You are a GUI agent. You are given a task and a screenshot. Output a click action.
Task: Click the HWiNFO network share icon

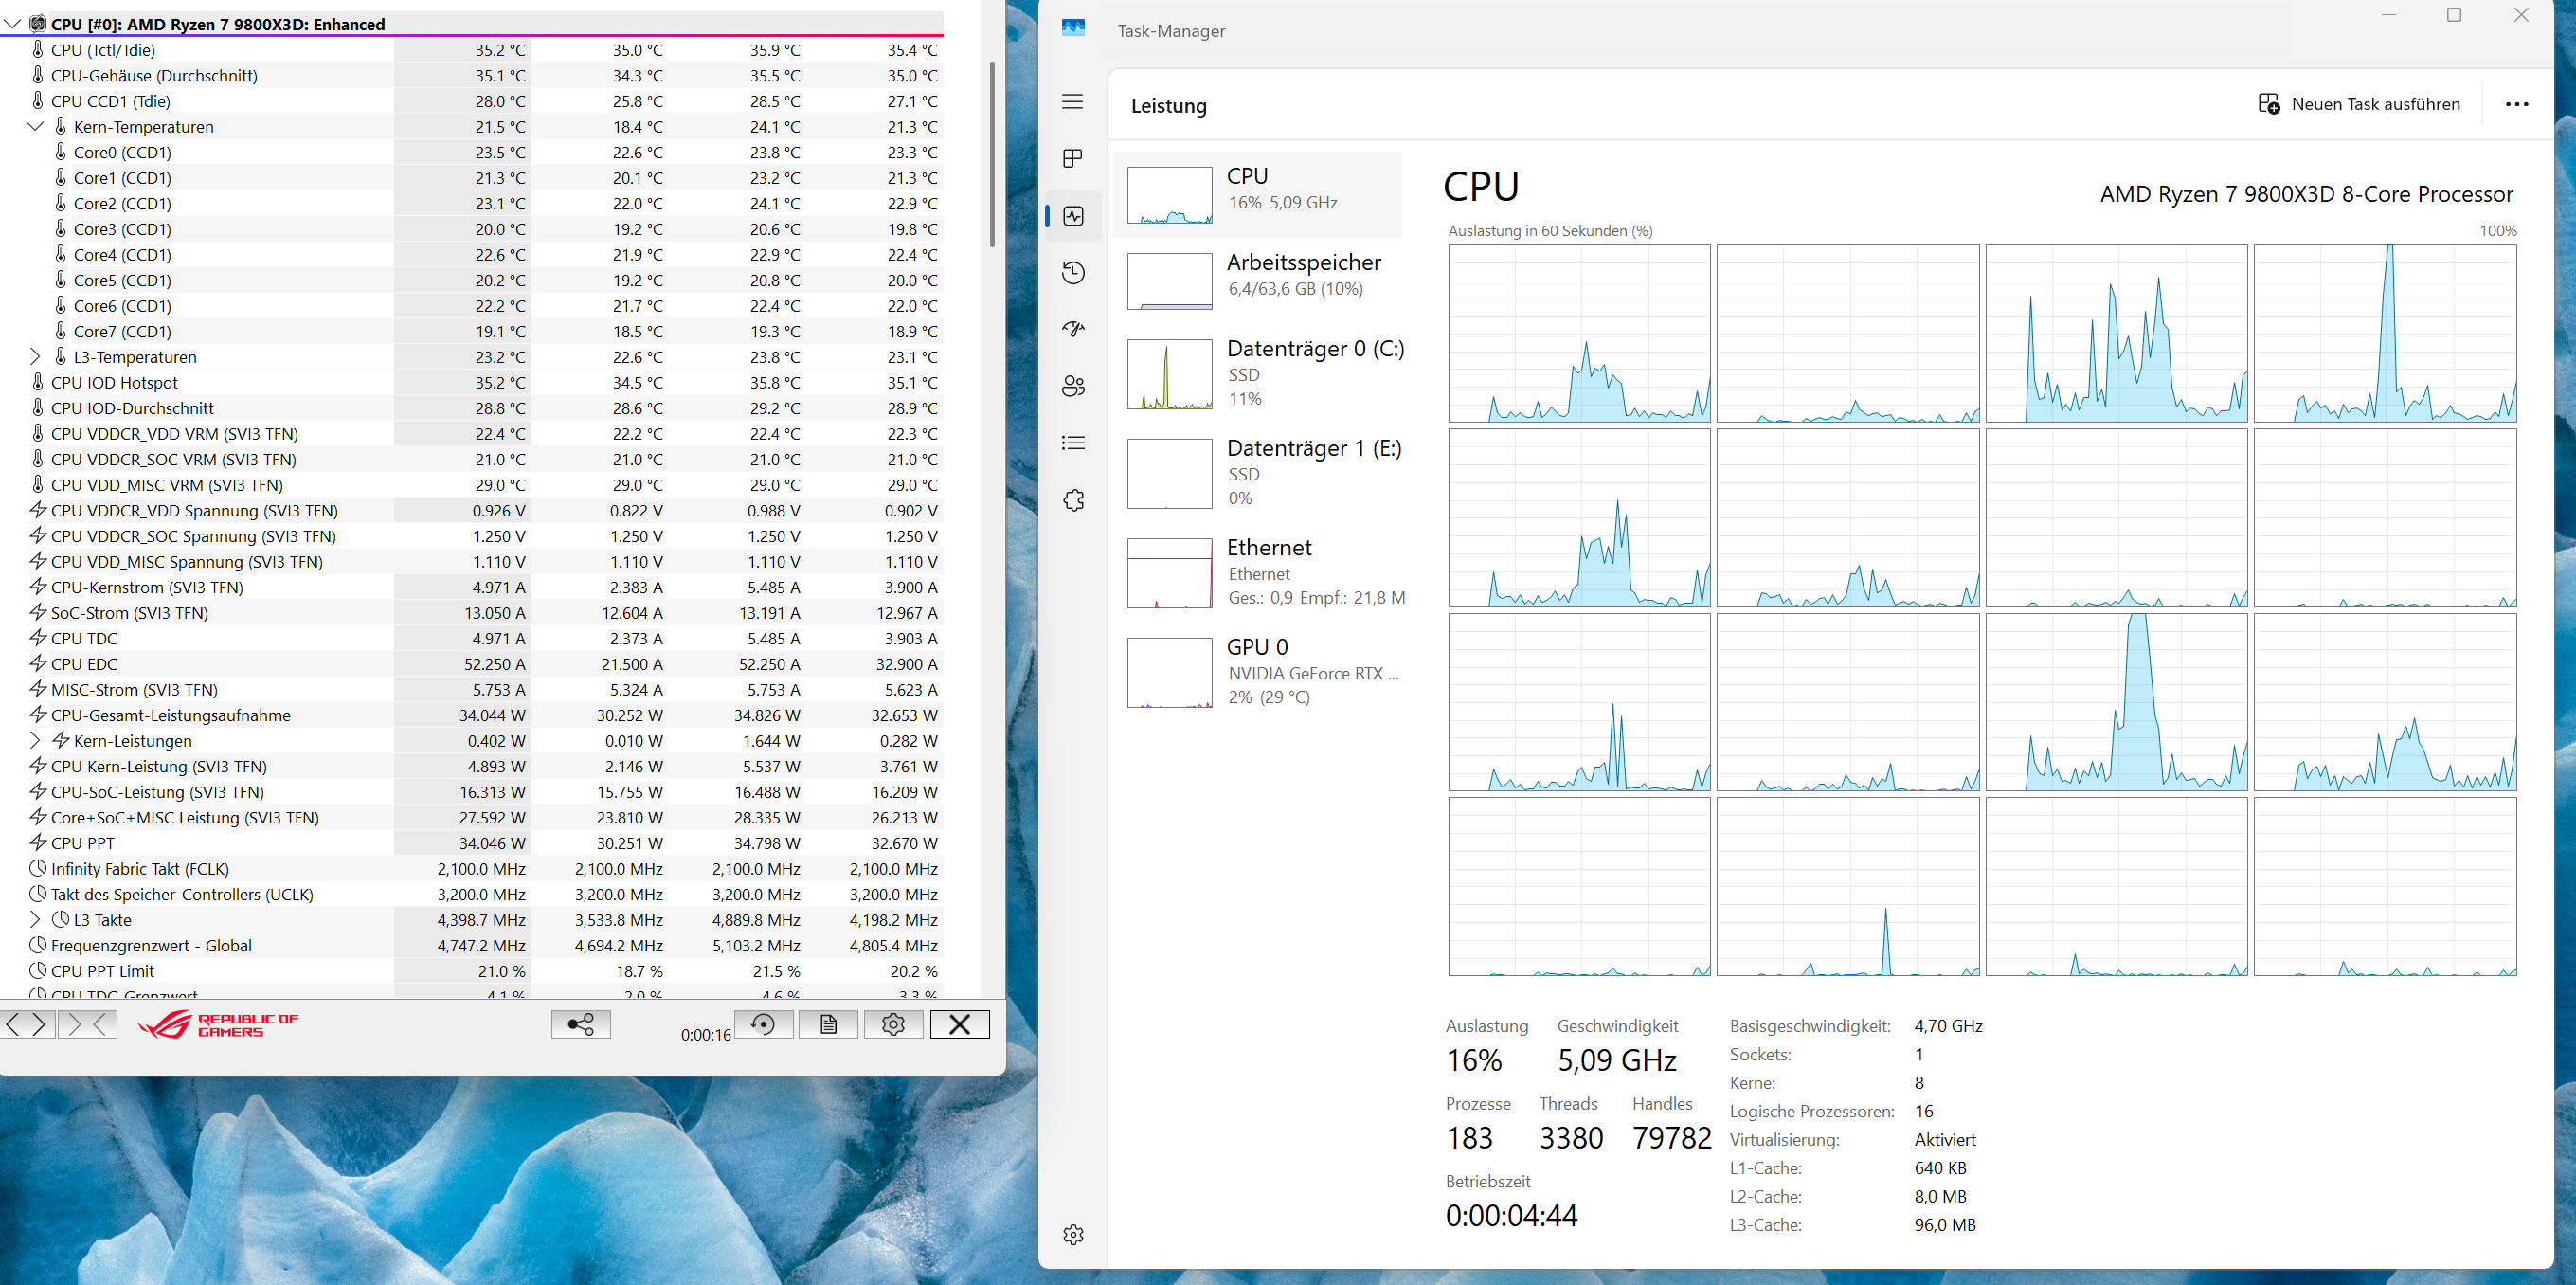580,1024
